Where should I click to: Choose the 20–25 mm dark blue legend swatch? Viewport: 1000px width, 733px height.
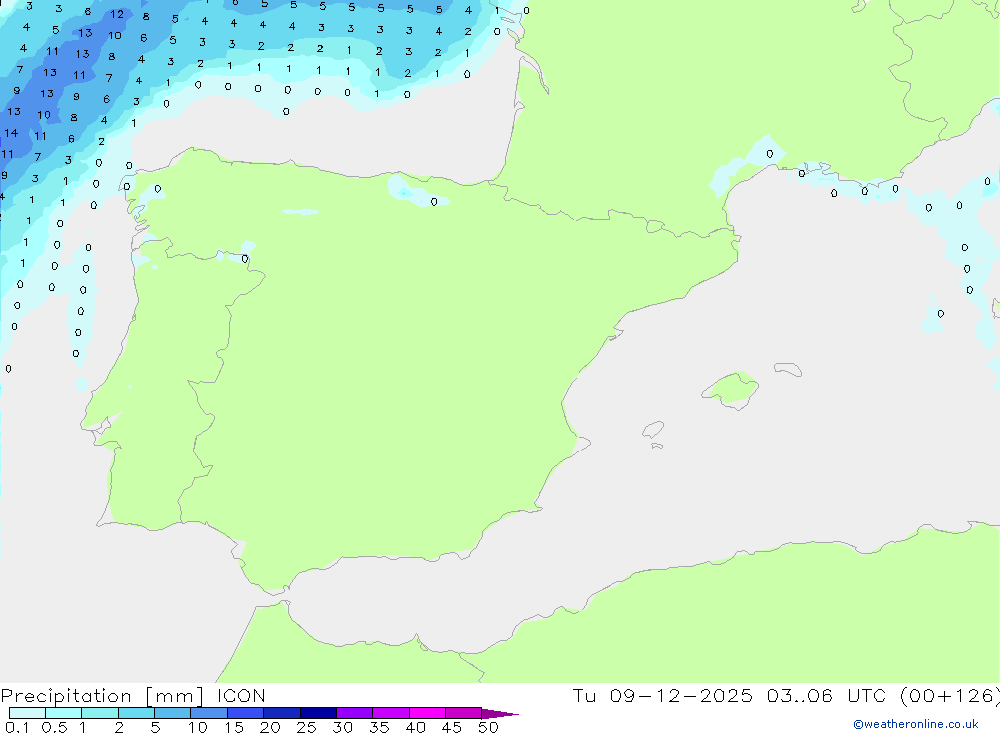click(281, 713)
